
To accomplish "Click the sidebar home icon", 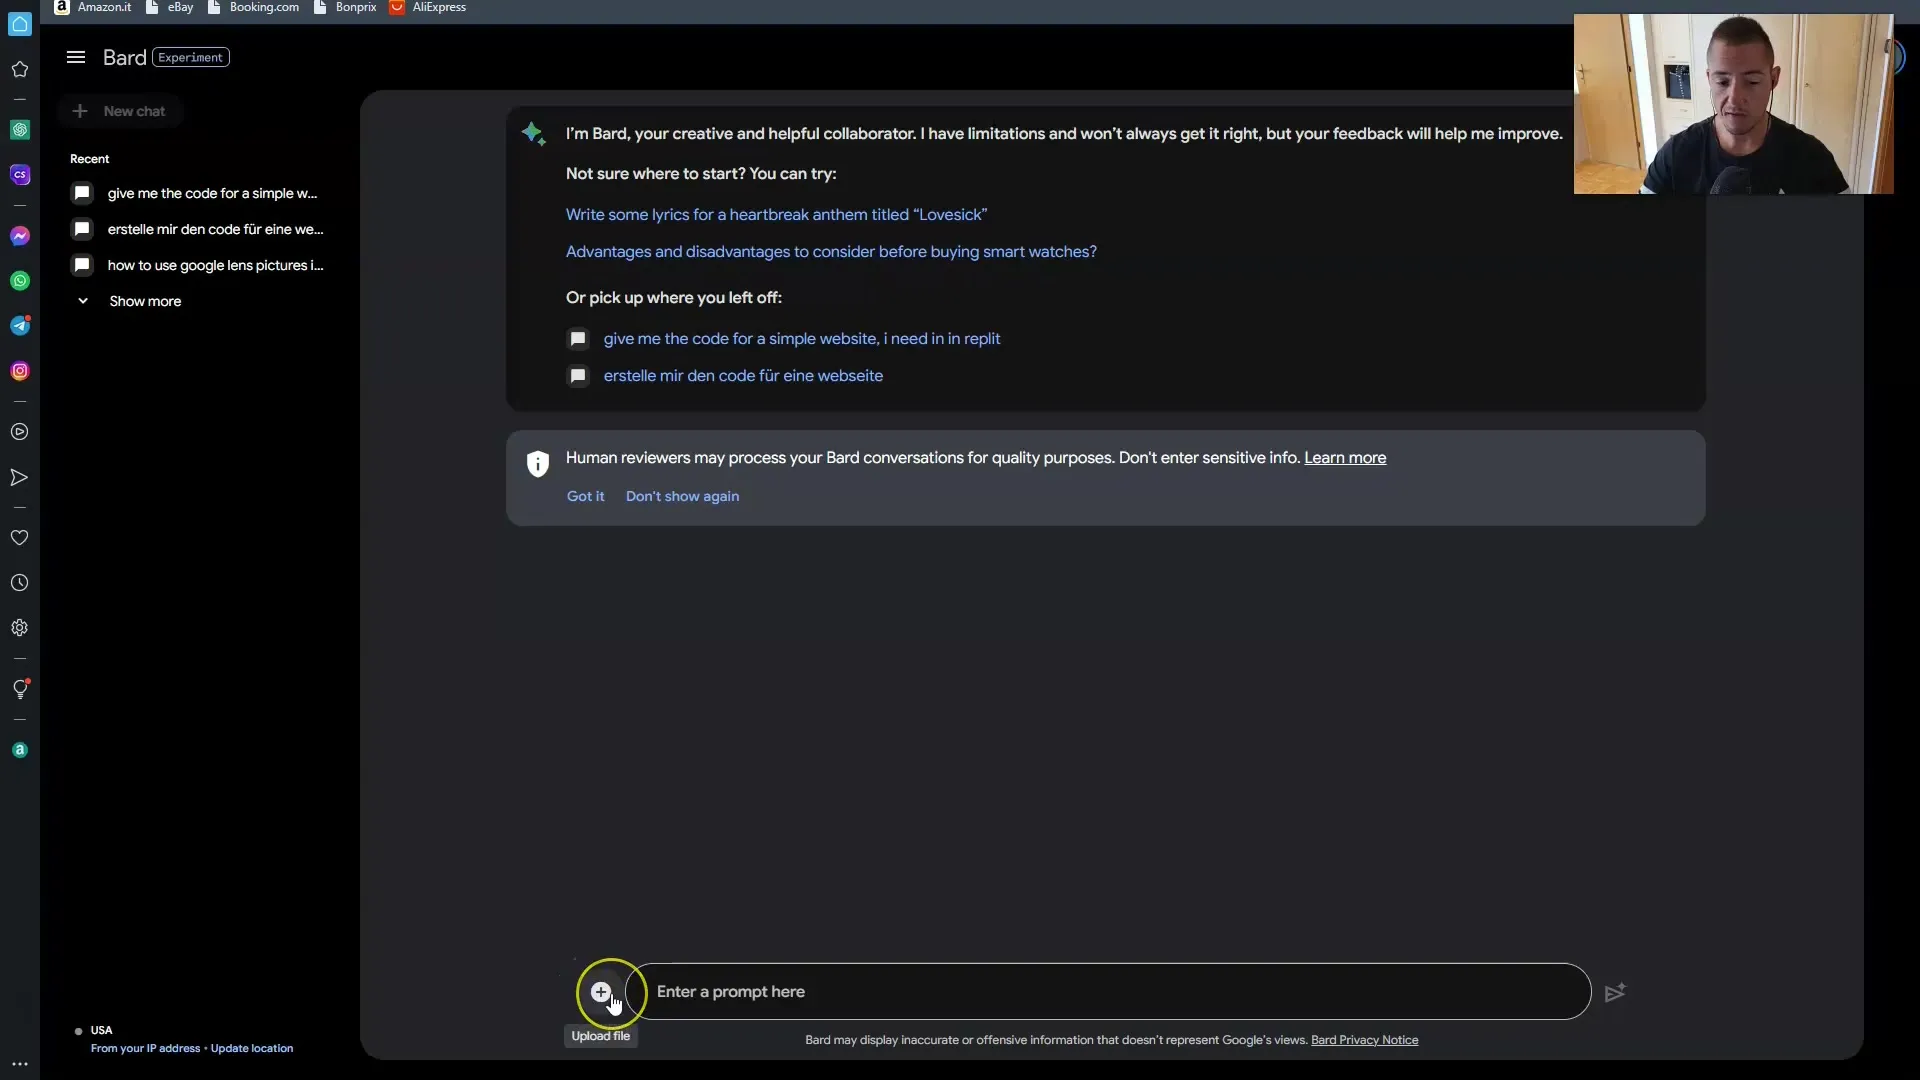I will click(20, 67).
